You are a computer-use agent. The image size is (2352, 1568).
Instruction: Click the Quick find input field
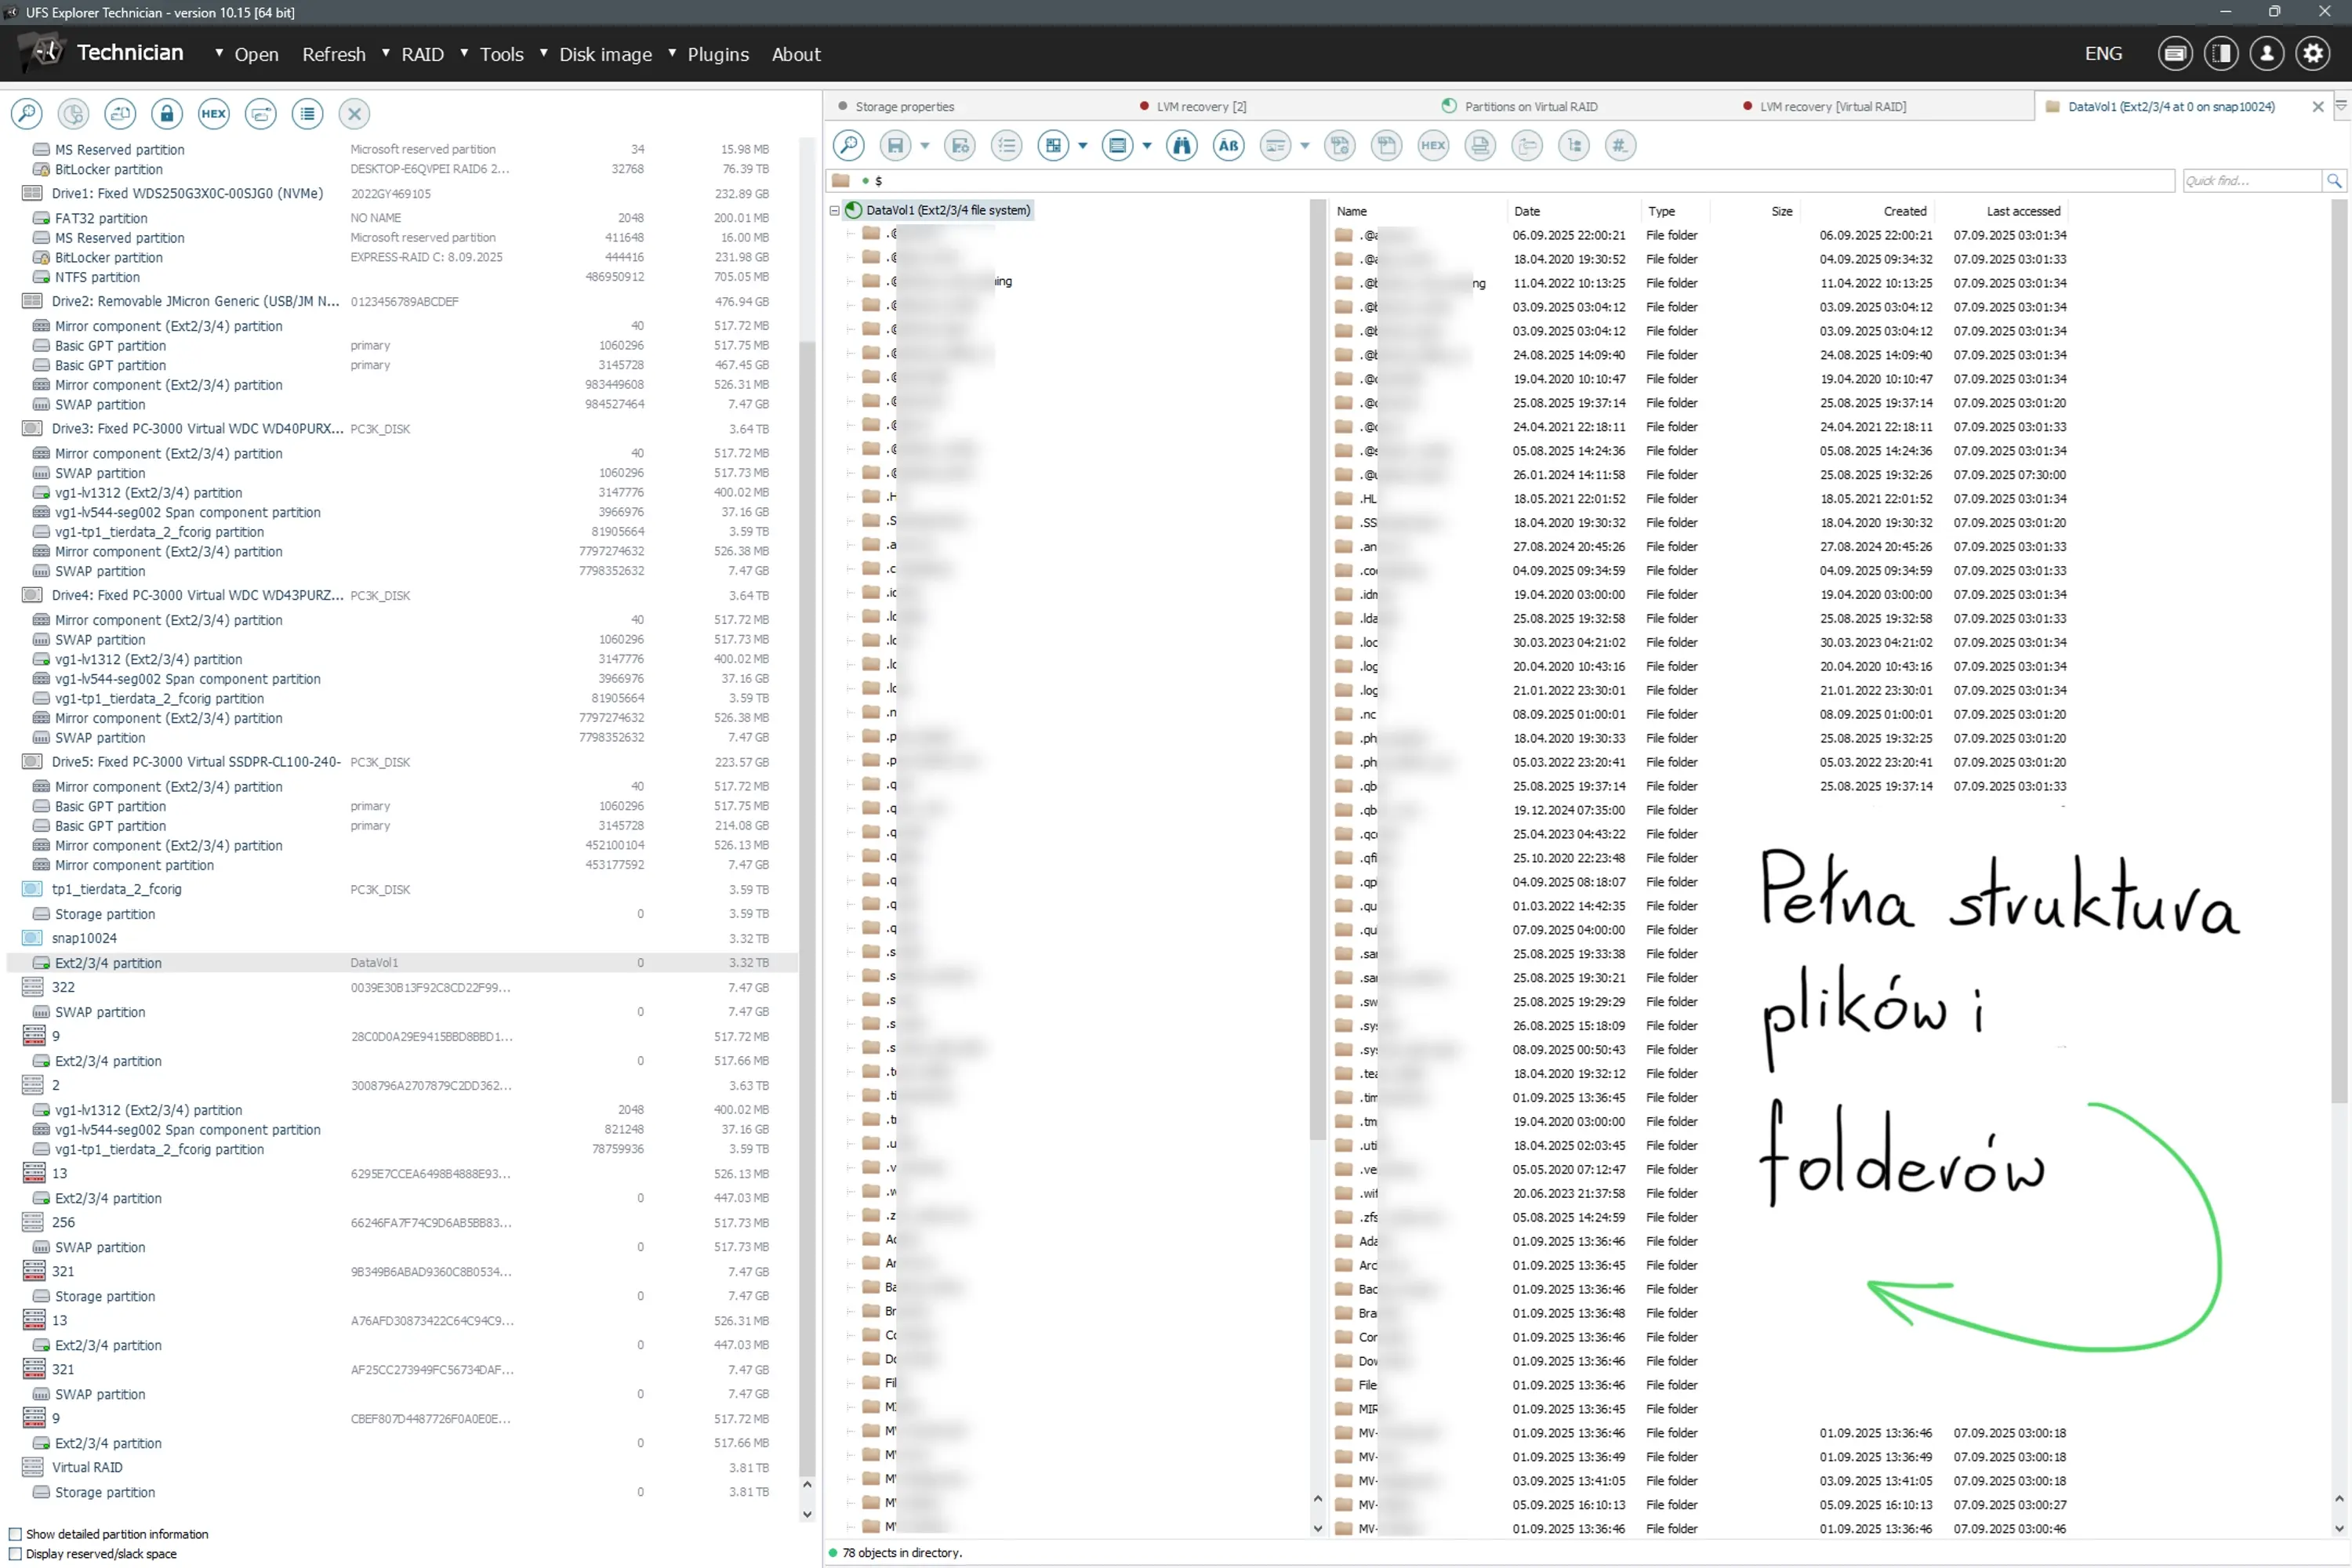tap(2250, 181)
